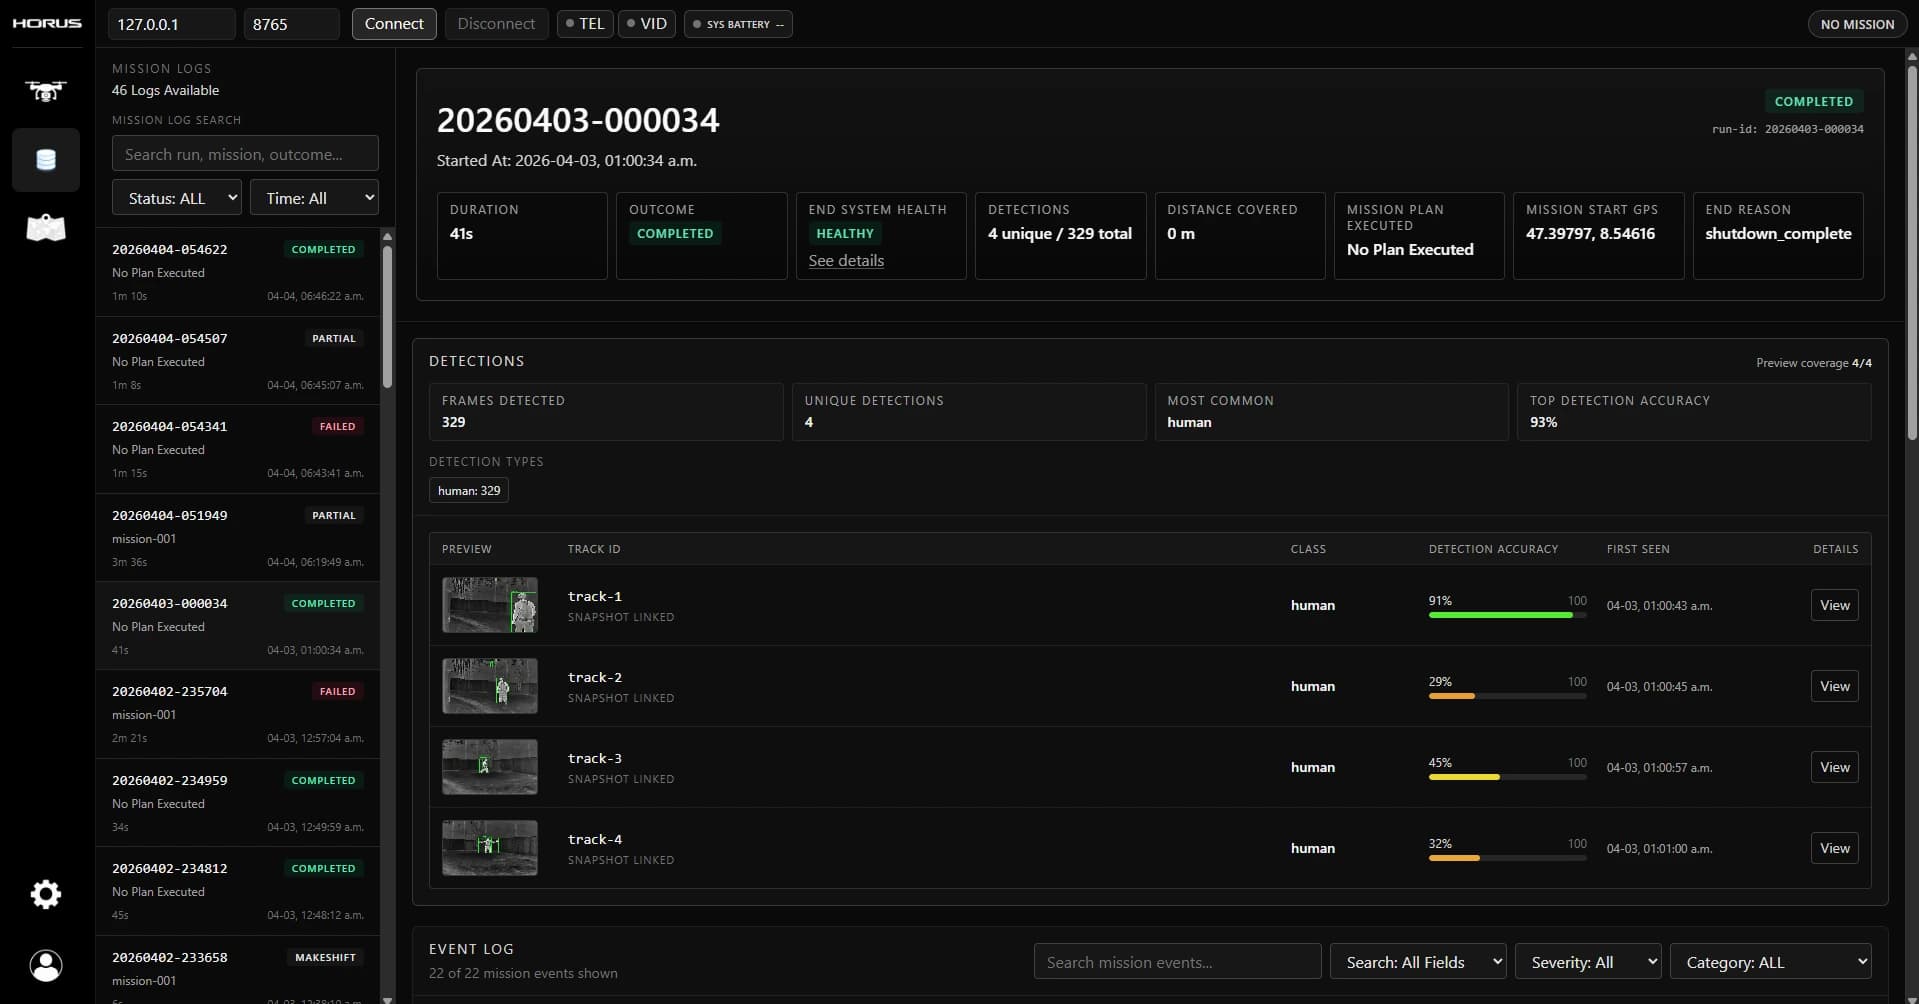Viewport: 1919px width, 1004px height.
Task: Click the mission log search field
Action: point(244,152)
